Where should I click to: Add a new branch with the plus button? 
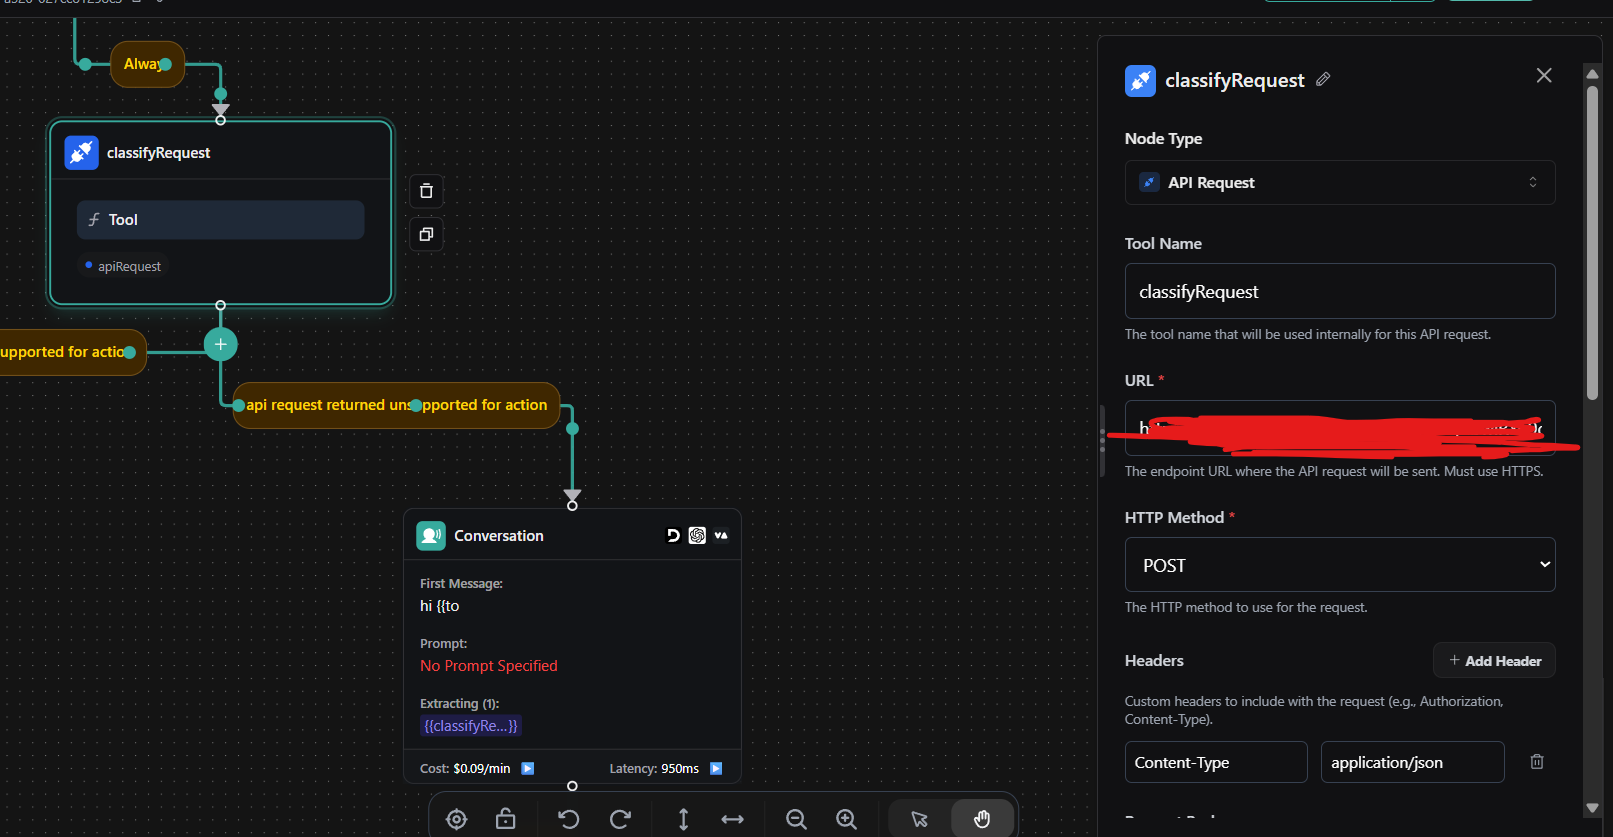point(221,344)
